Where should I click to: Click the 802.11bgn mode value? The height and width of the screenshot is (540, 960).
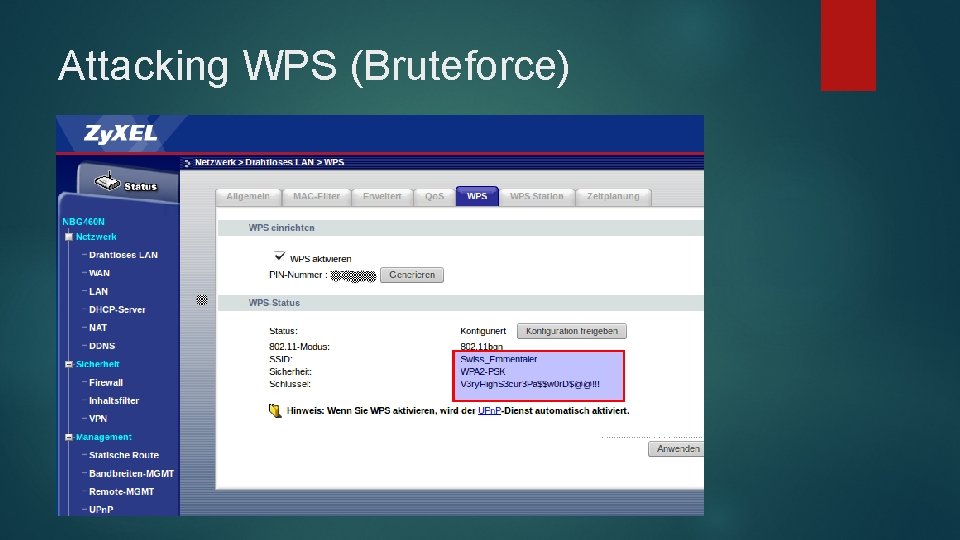click(x=481, y=347)
